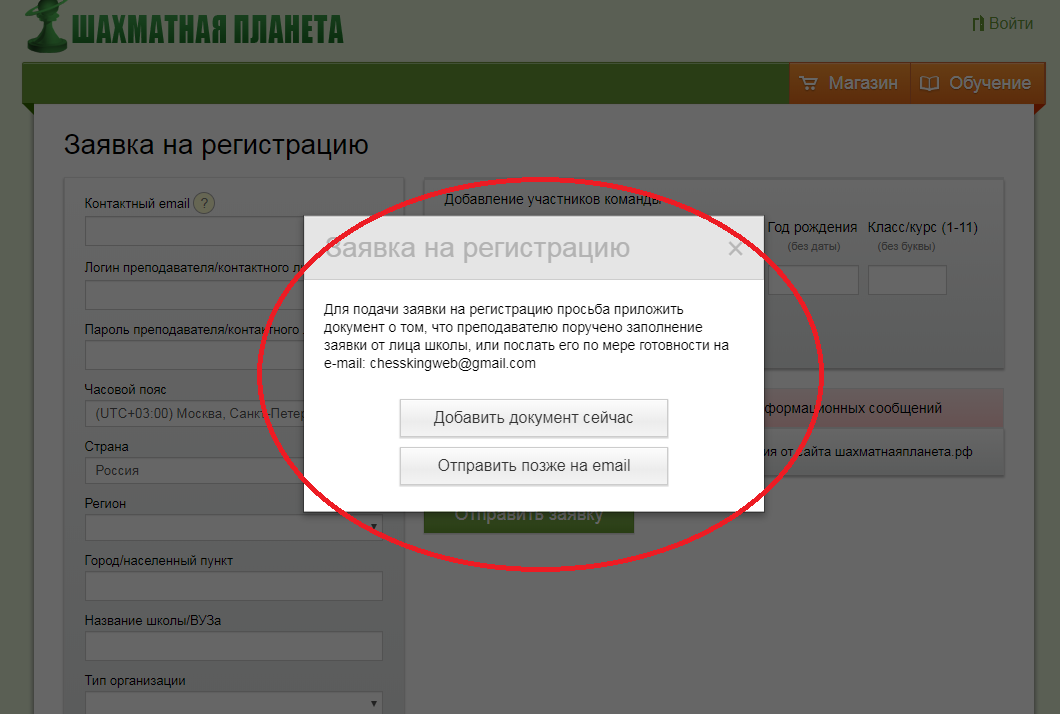
Task: Click the Войти login link
Action: 1002,24
